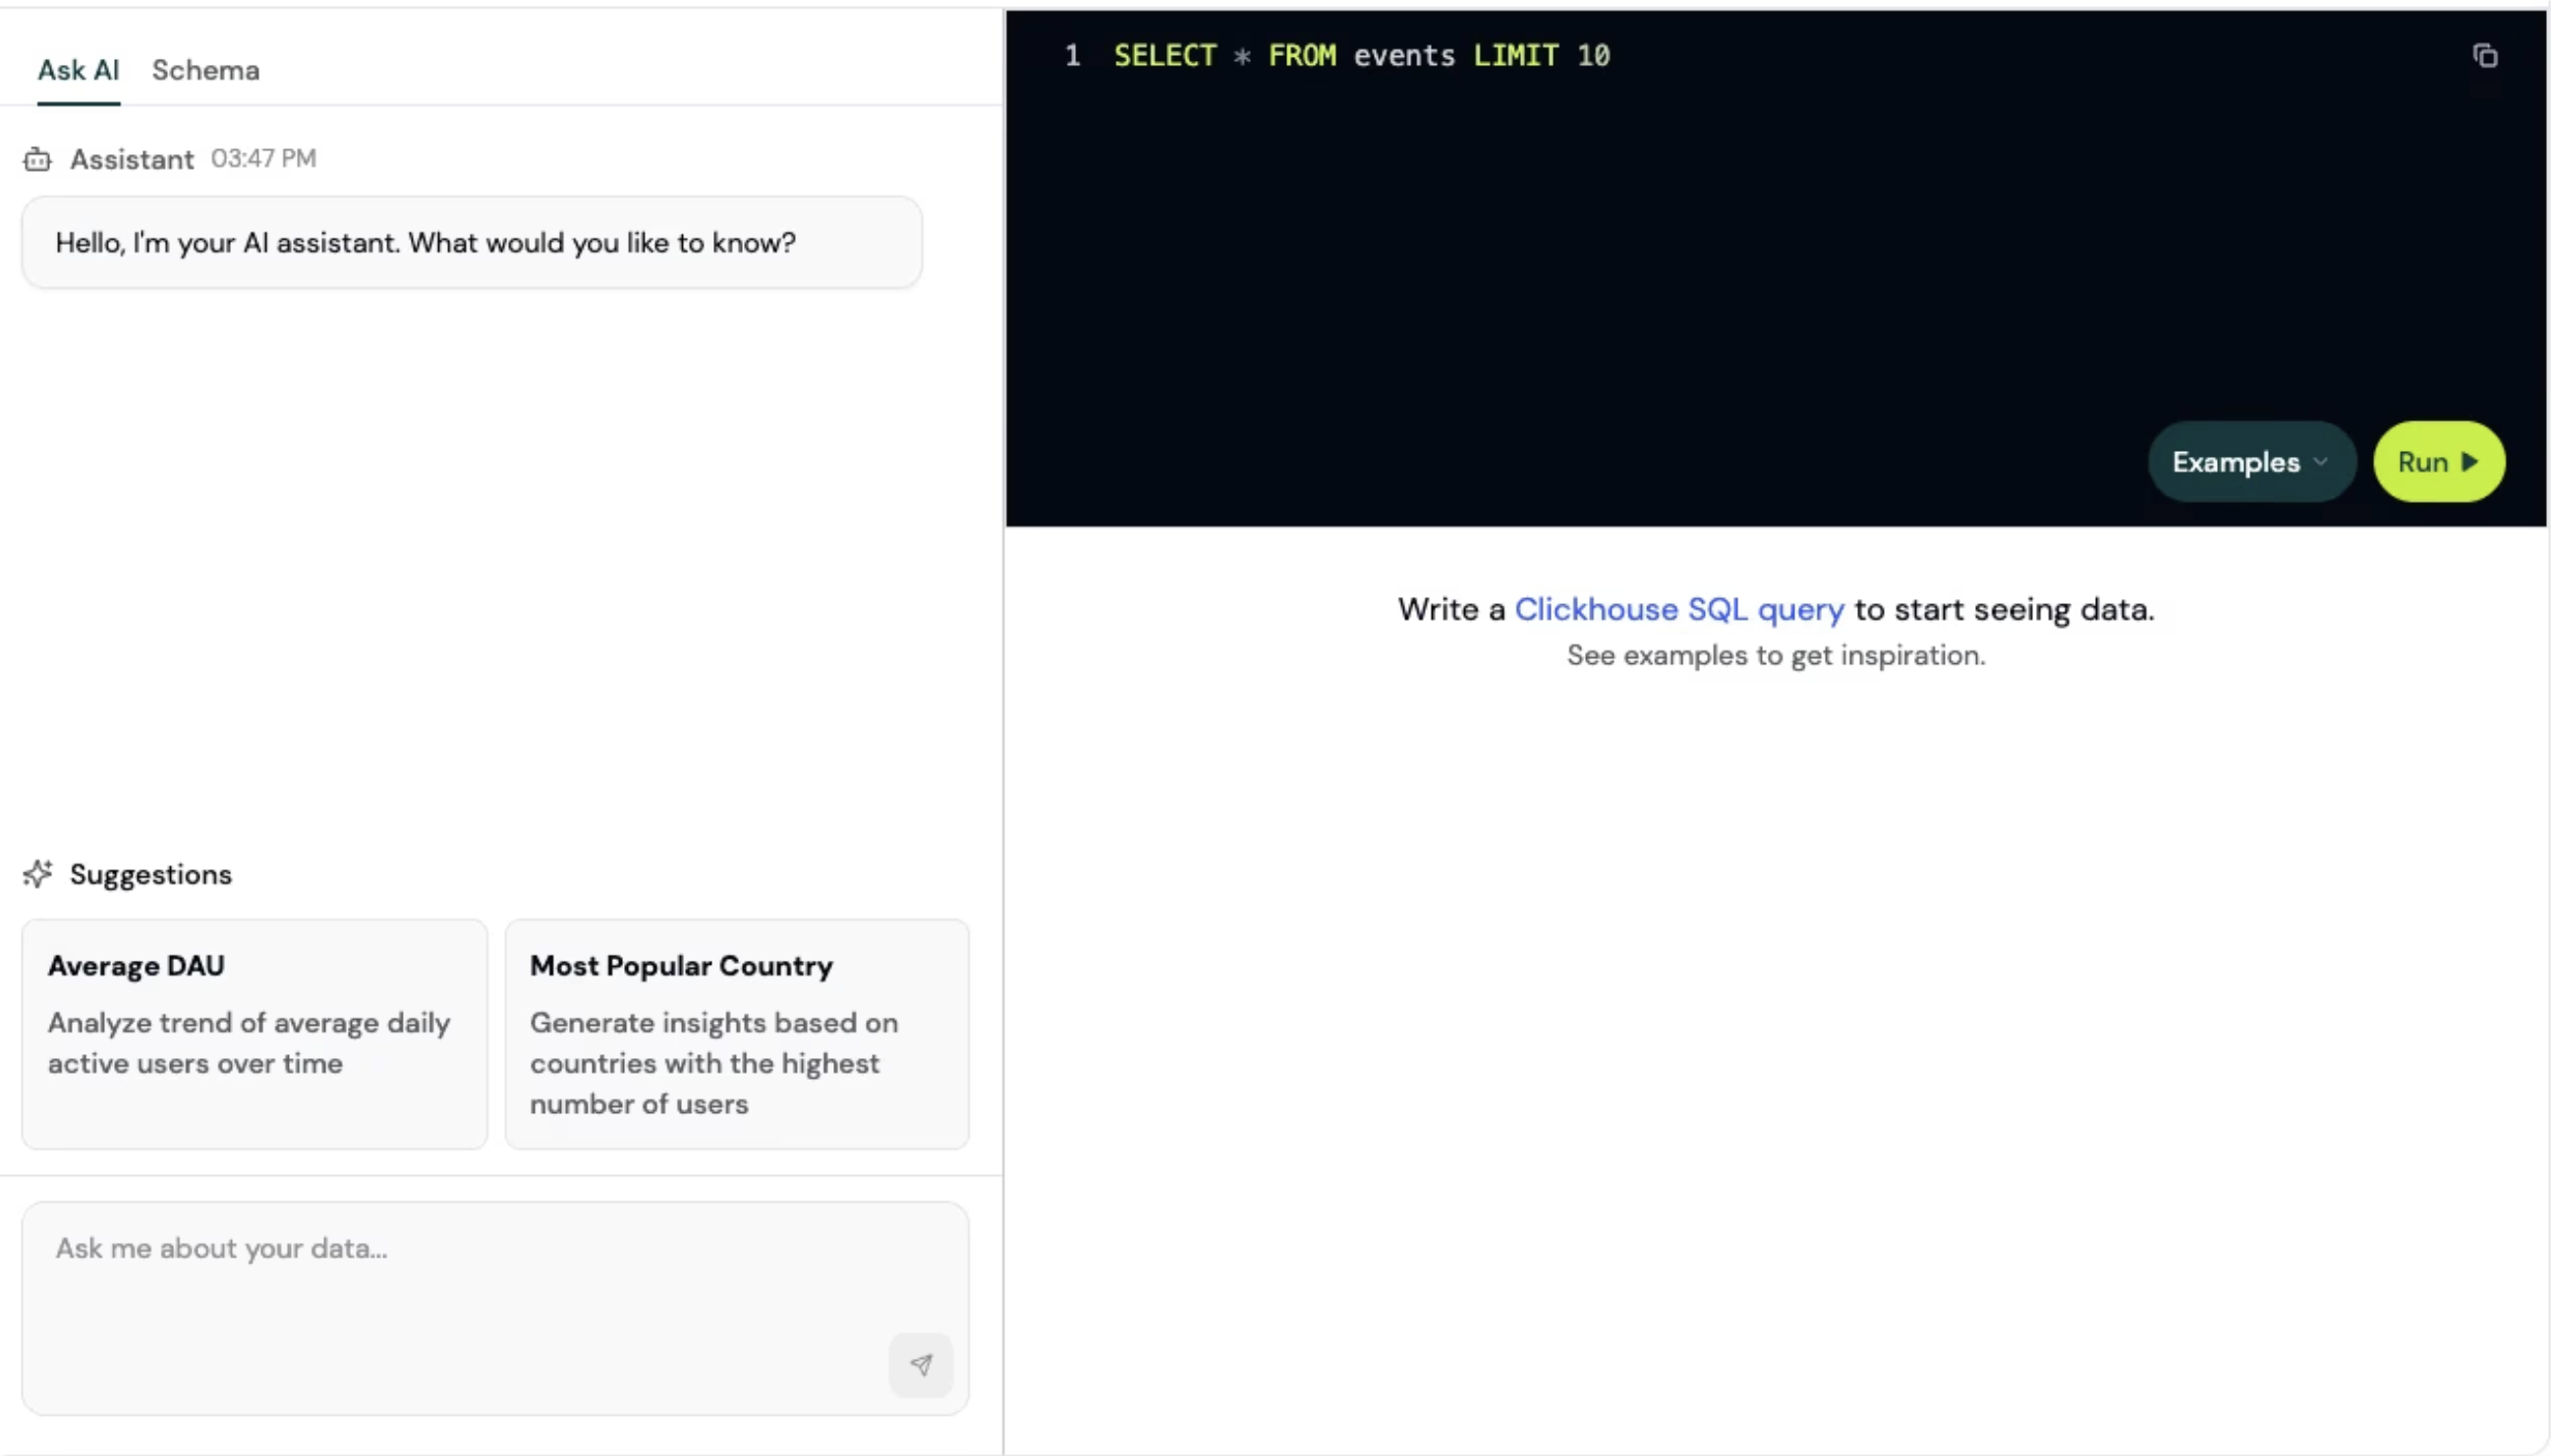Copy the SQL query with the copy icon
The width and height of the screenshot is (2551, 1456).
(2485, 56)
